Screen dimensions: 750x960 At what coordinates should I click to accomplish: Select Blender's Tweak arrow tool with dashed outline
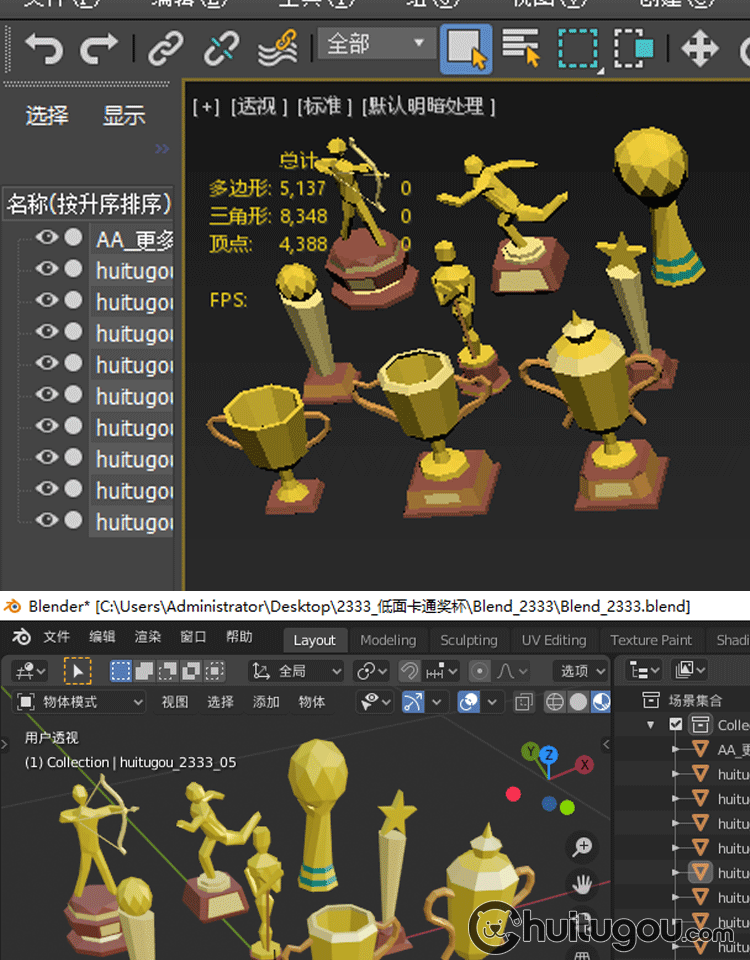(x=78, y=672)
